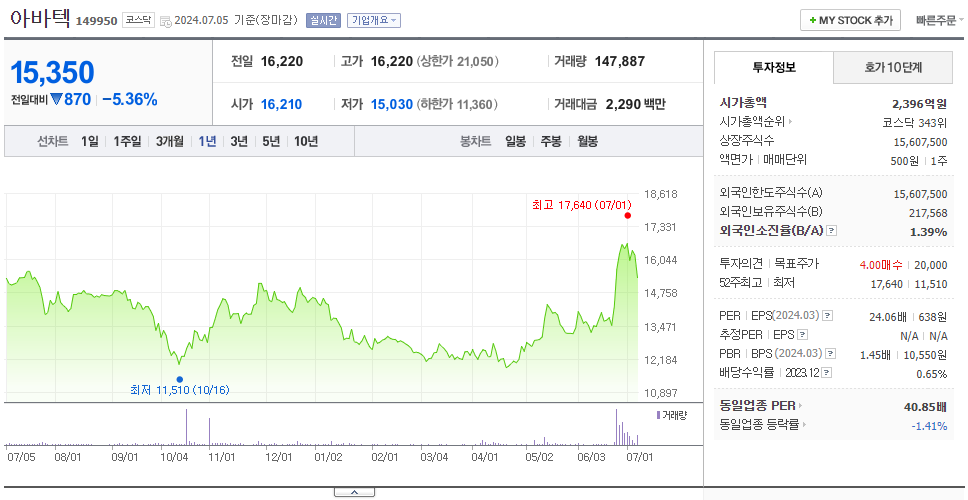Expand the 기업개요 dropdown
The image size is (968, 500).
click(x=373, y=20)
